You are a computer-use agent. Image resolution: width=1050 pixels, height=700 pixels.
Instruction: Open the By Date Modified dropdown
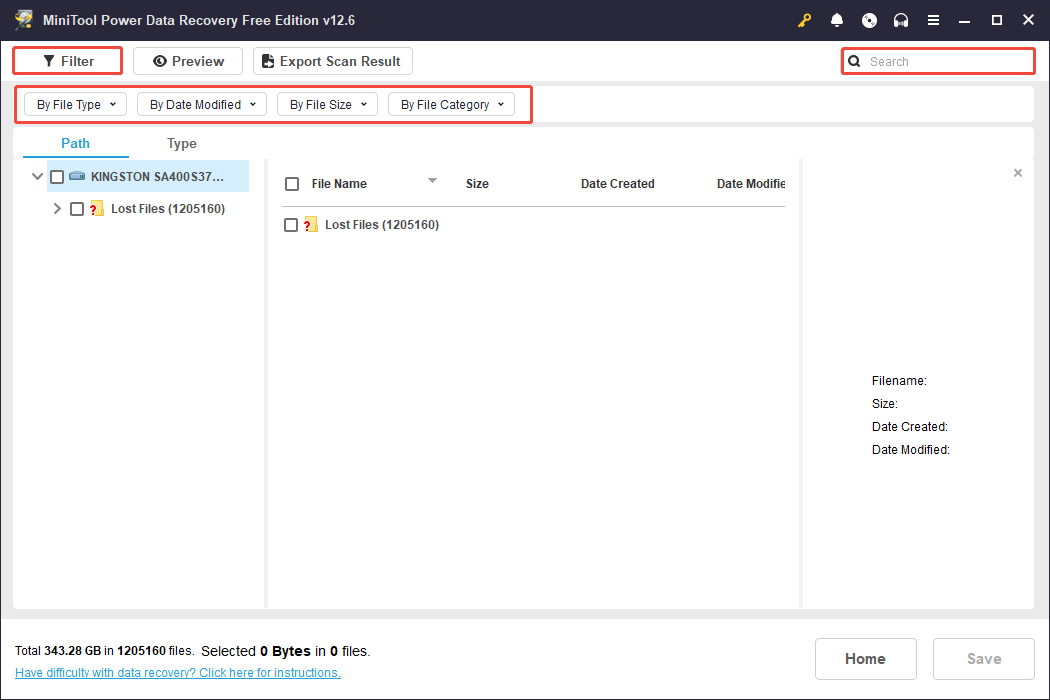(x=202, y=104)
